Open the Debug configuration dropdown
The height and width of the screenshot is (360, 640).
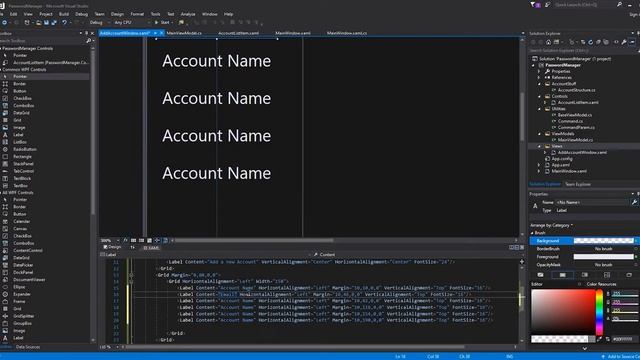point(99,23)
